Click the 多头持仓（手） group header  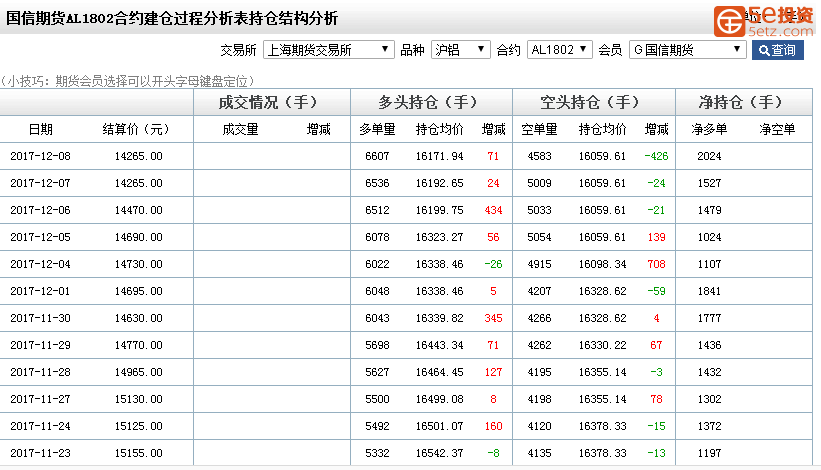(428, 102)
